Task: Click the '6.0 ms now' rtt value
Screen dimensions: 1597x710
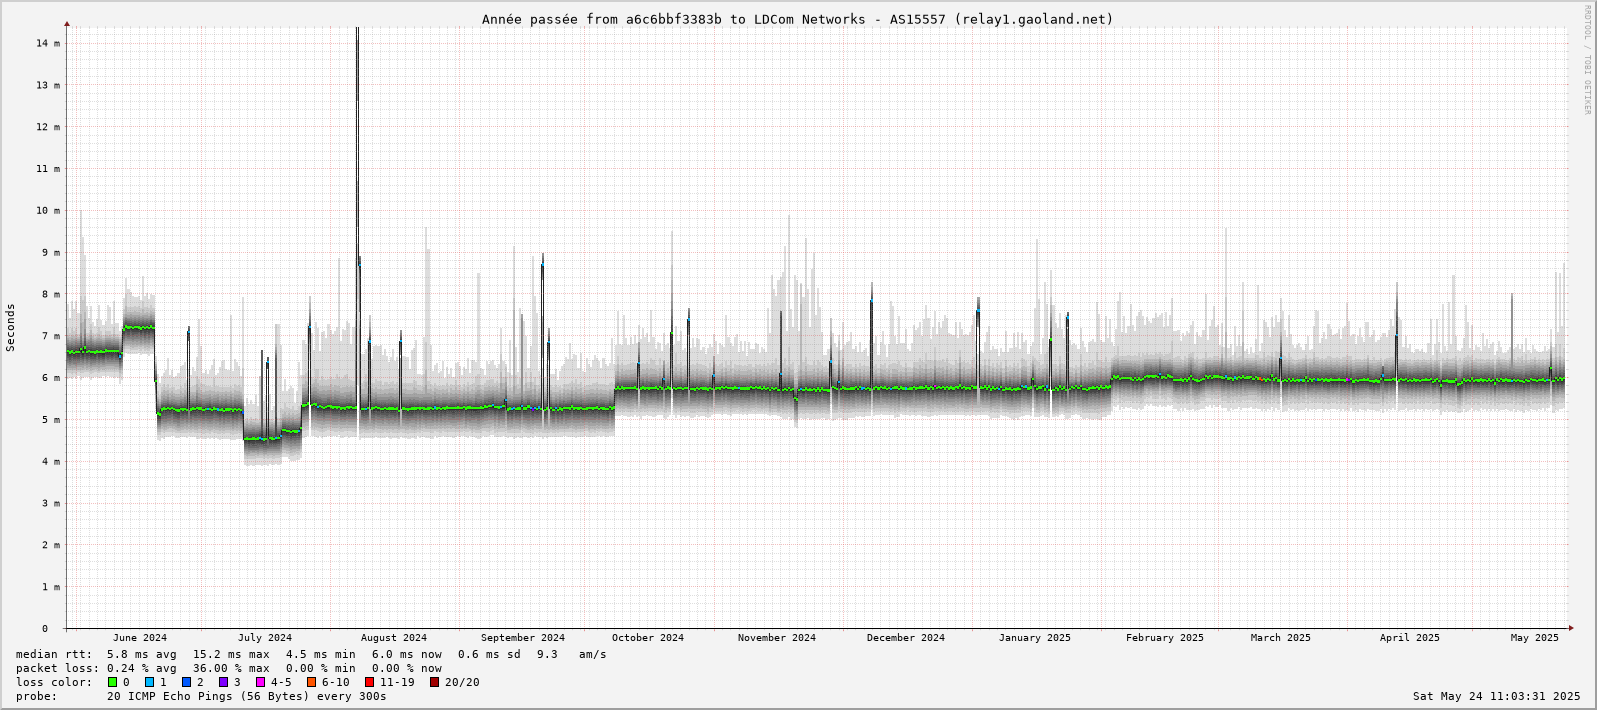Action: 407,654
